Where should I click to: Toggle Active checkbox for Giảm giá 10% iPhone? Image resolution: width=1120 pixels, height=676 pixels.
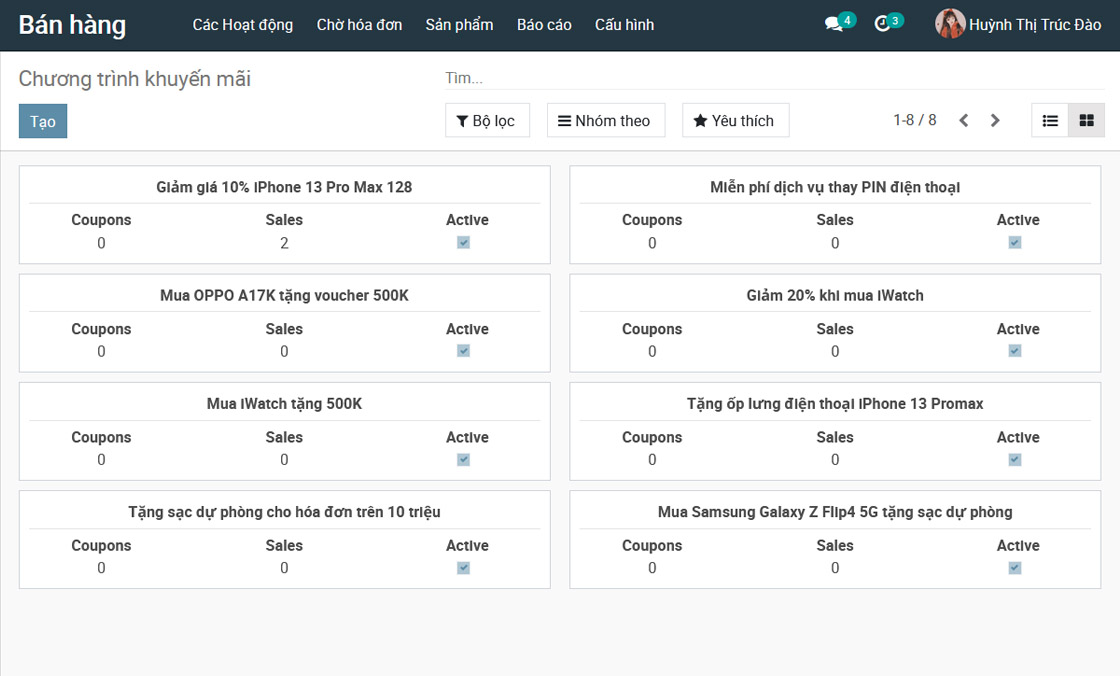[463, 243]
